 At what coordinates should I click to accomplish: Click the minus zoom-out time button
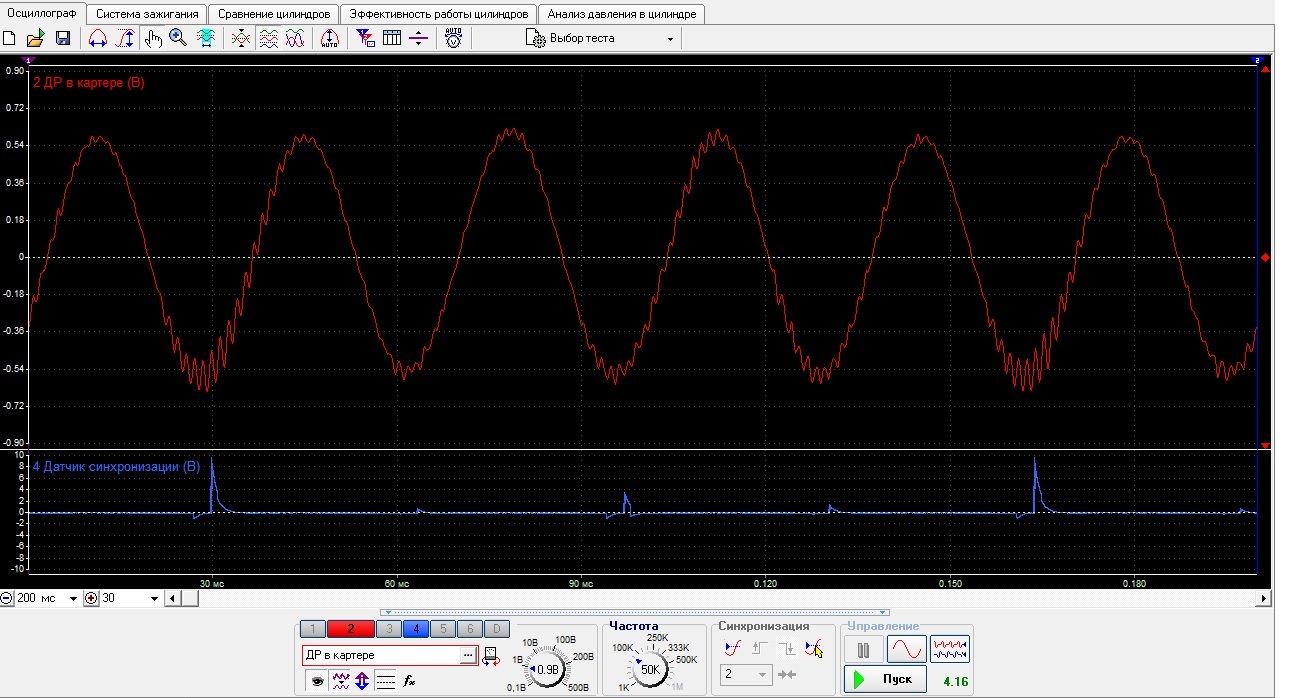click(7, 598)
